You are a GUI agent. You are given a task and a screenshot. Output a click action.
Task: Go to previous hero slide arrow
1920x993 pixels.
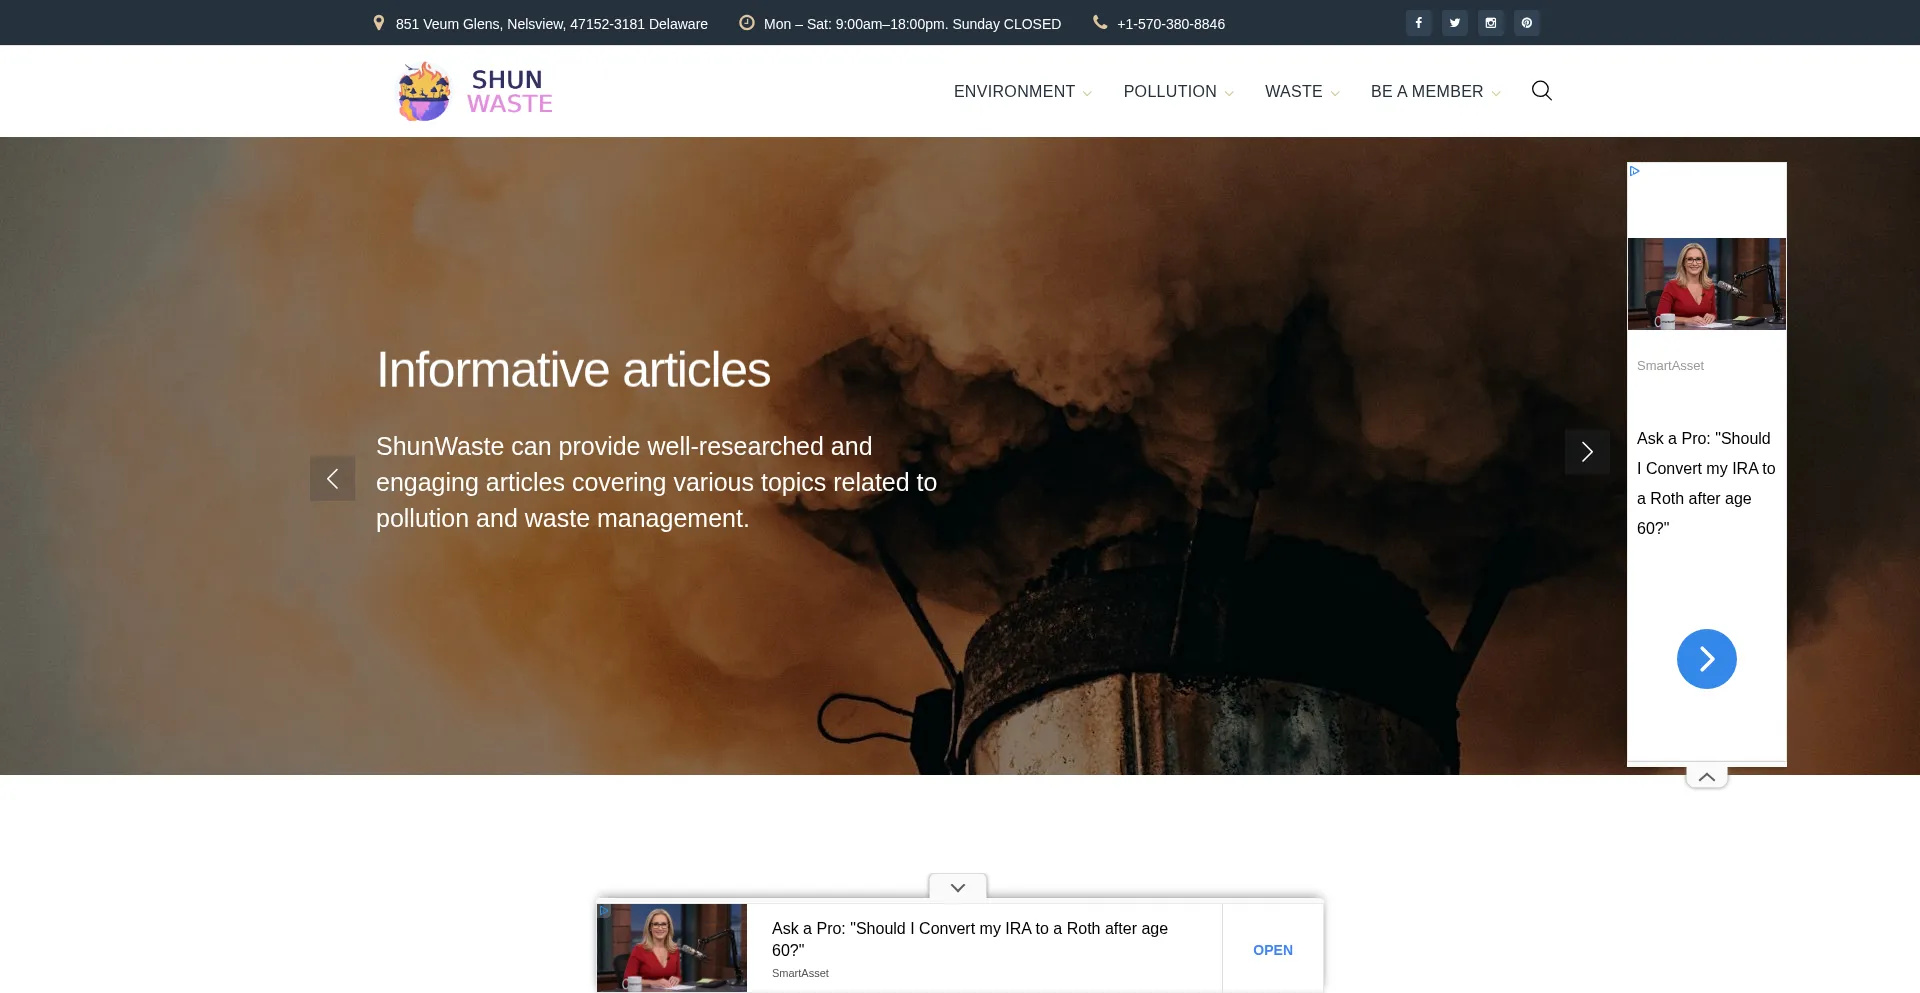332,479
